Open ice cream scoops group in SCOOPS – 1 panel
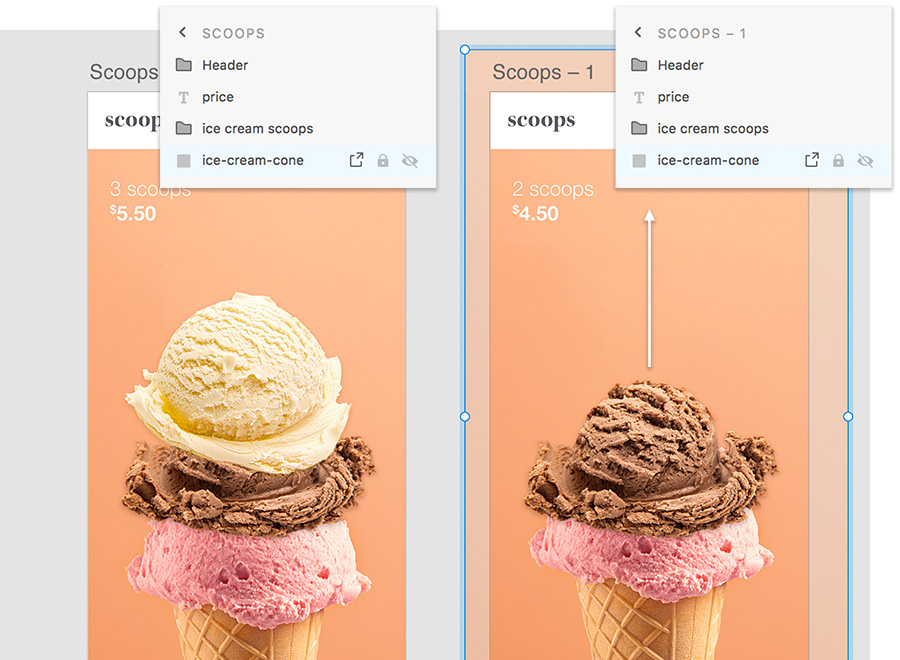 753,129
